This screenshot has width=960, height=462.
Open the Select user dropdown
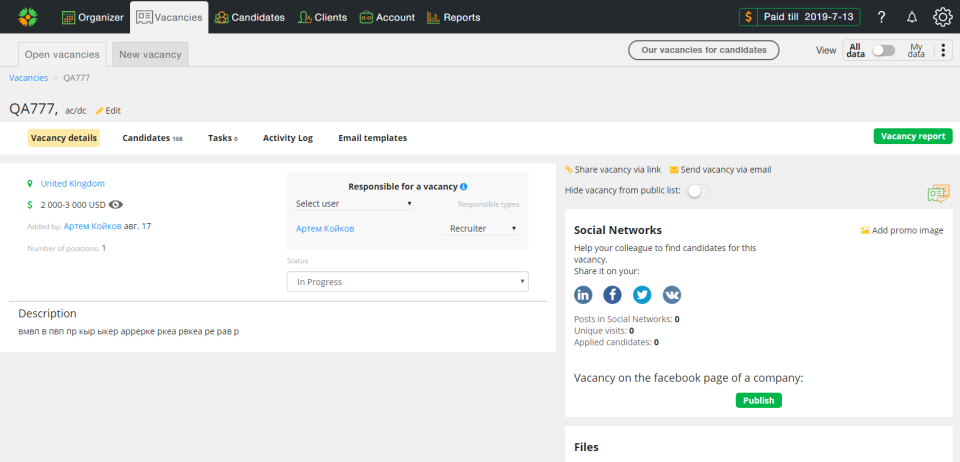coord(354,204)
